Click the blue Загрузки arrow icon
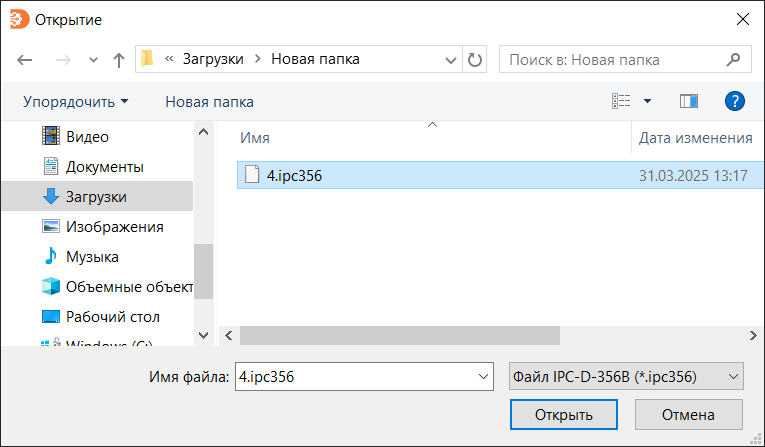Image resolution: width=765 pixels, height=447 pixels. point(51,196)
